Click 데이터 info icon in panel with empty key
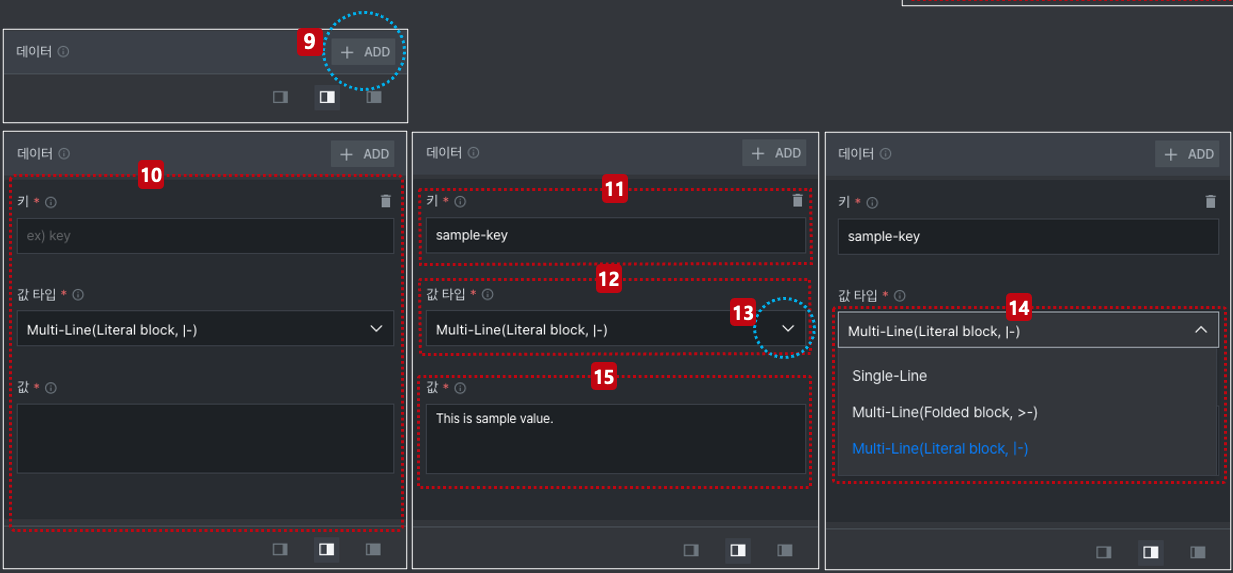Image resolution: width=1233 pixels, height=573 pixels. [64, 154]
